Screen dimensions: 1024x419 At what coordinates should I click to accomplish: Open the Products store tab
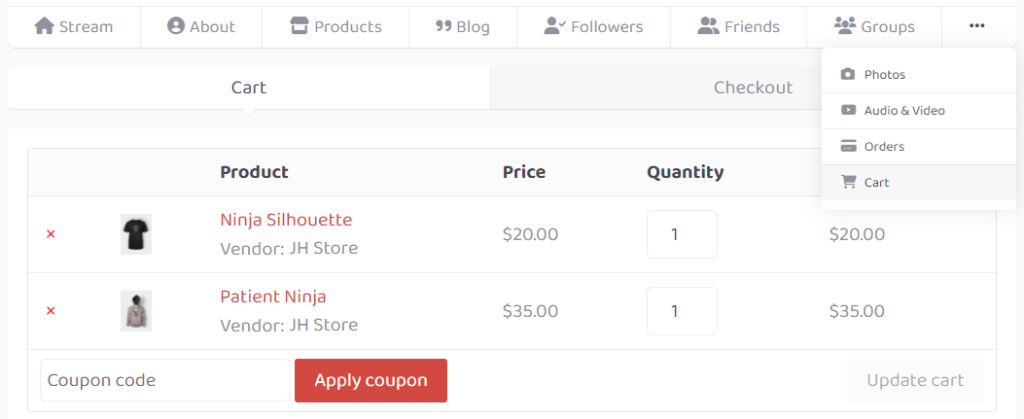click(x=336, y=27)
